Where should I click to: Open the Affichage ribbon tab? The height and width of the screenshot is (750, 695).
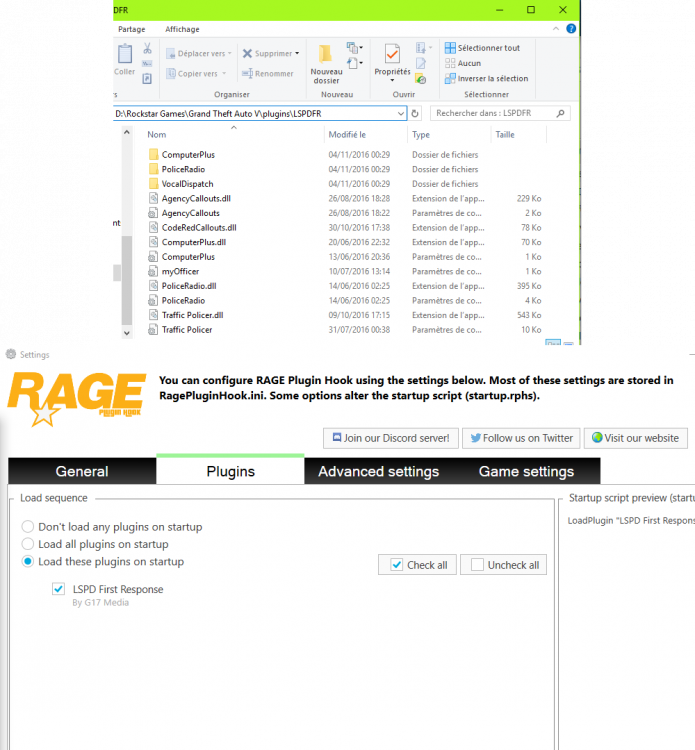(x=182, y=29)
